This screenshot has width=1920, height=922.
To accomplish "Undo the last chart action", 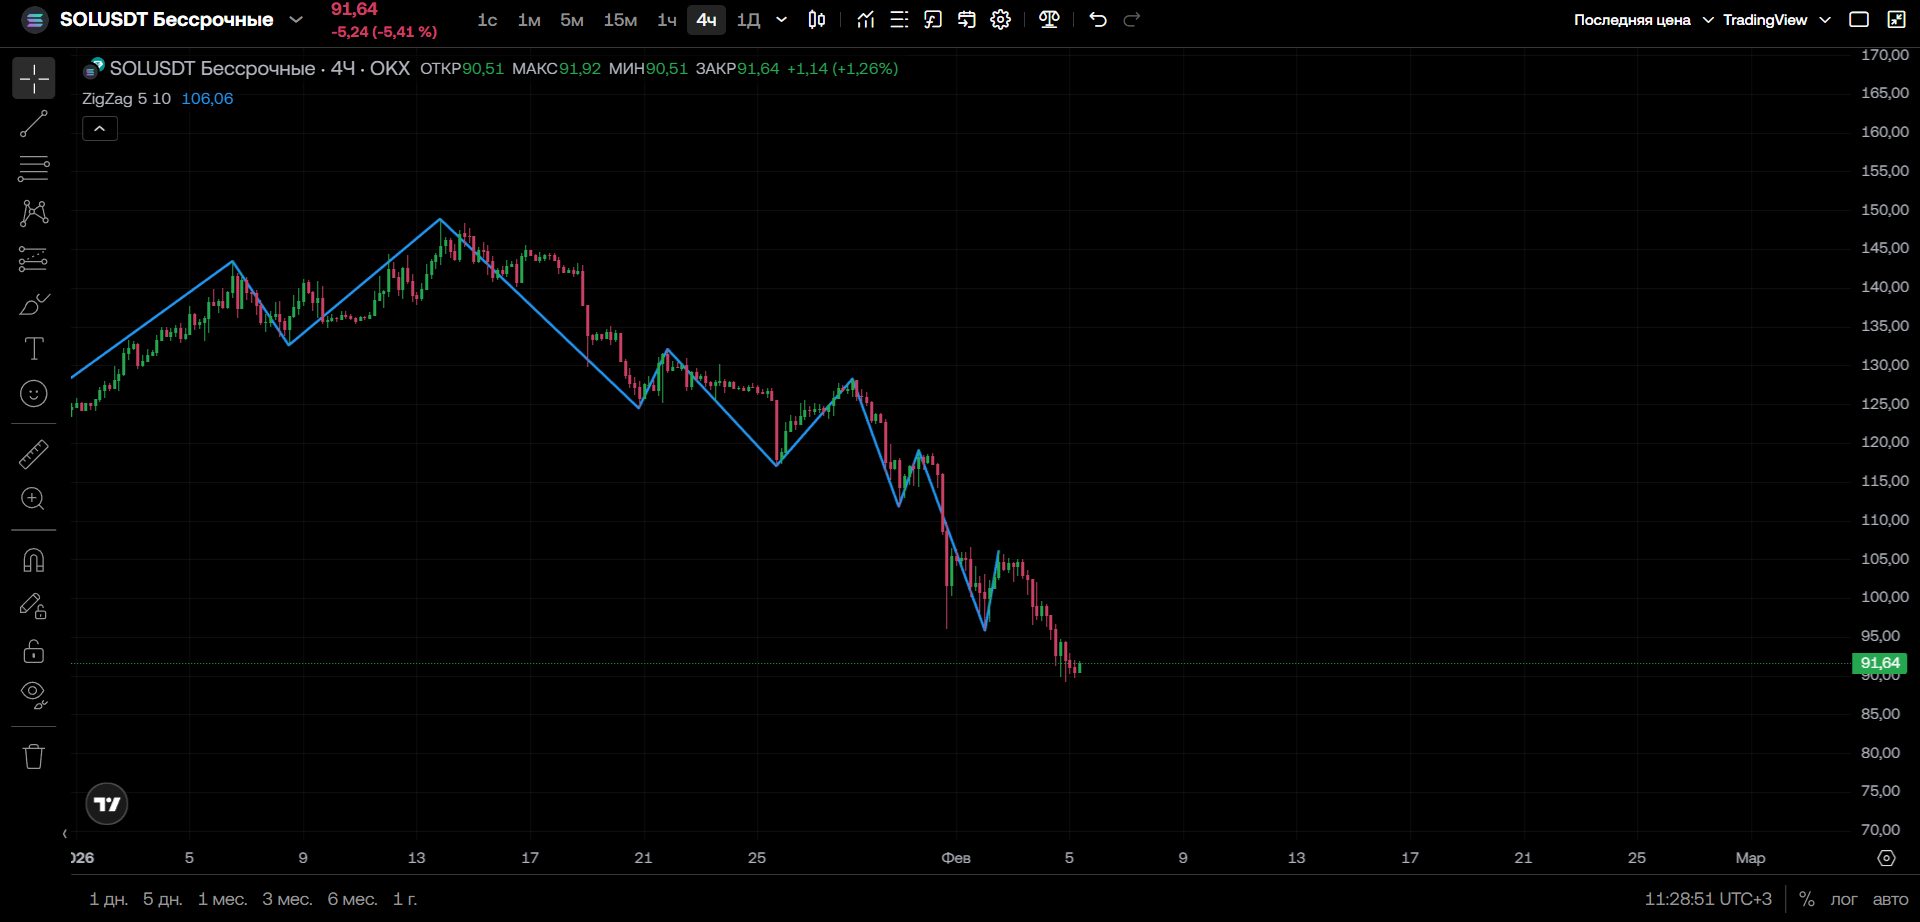I will click(x=1098, y=20).
